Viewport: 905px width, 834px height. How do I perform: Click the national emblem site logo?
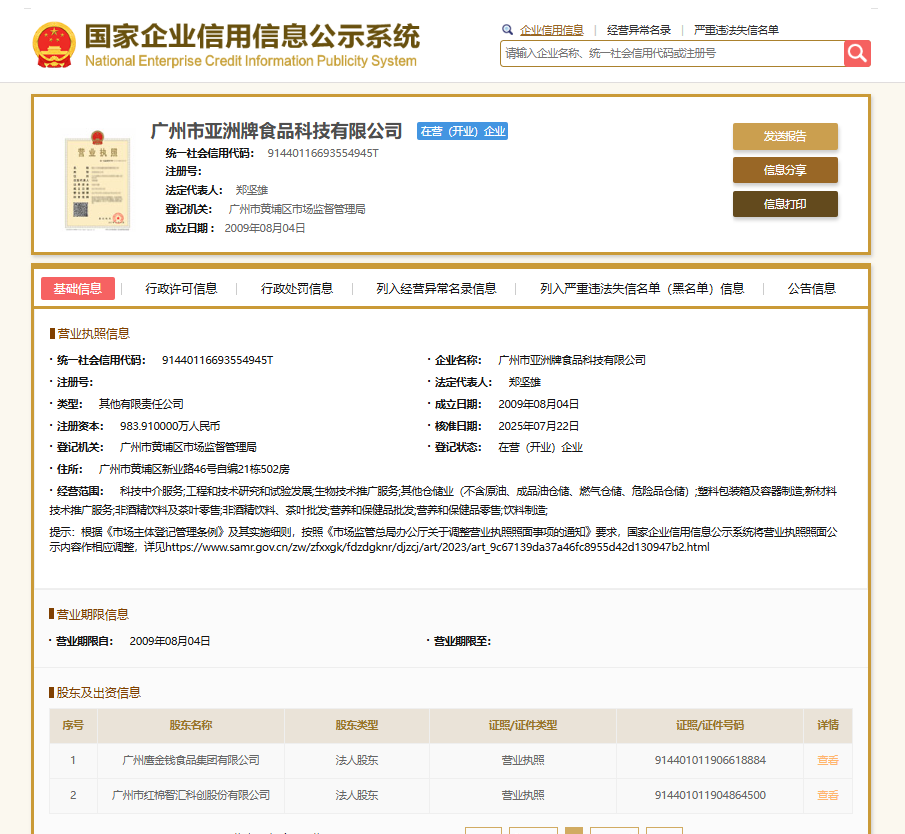coord(54,45)
